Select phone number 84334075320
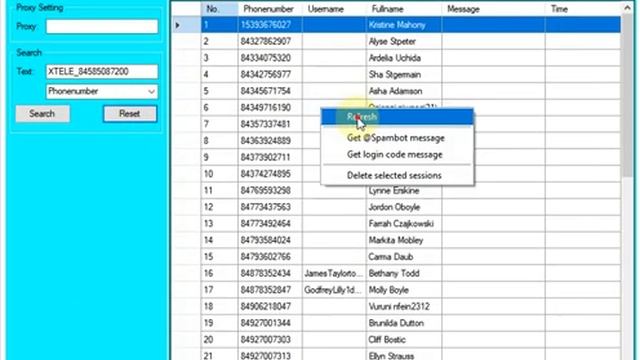Viewport: 640px width, 360px height. (270, 58)
